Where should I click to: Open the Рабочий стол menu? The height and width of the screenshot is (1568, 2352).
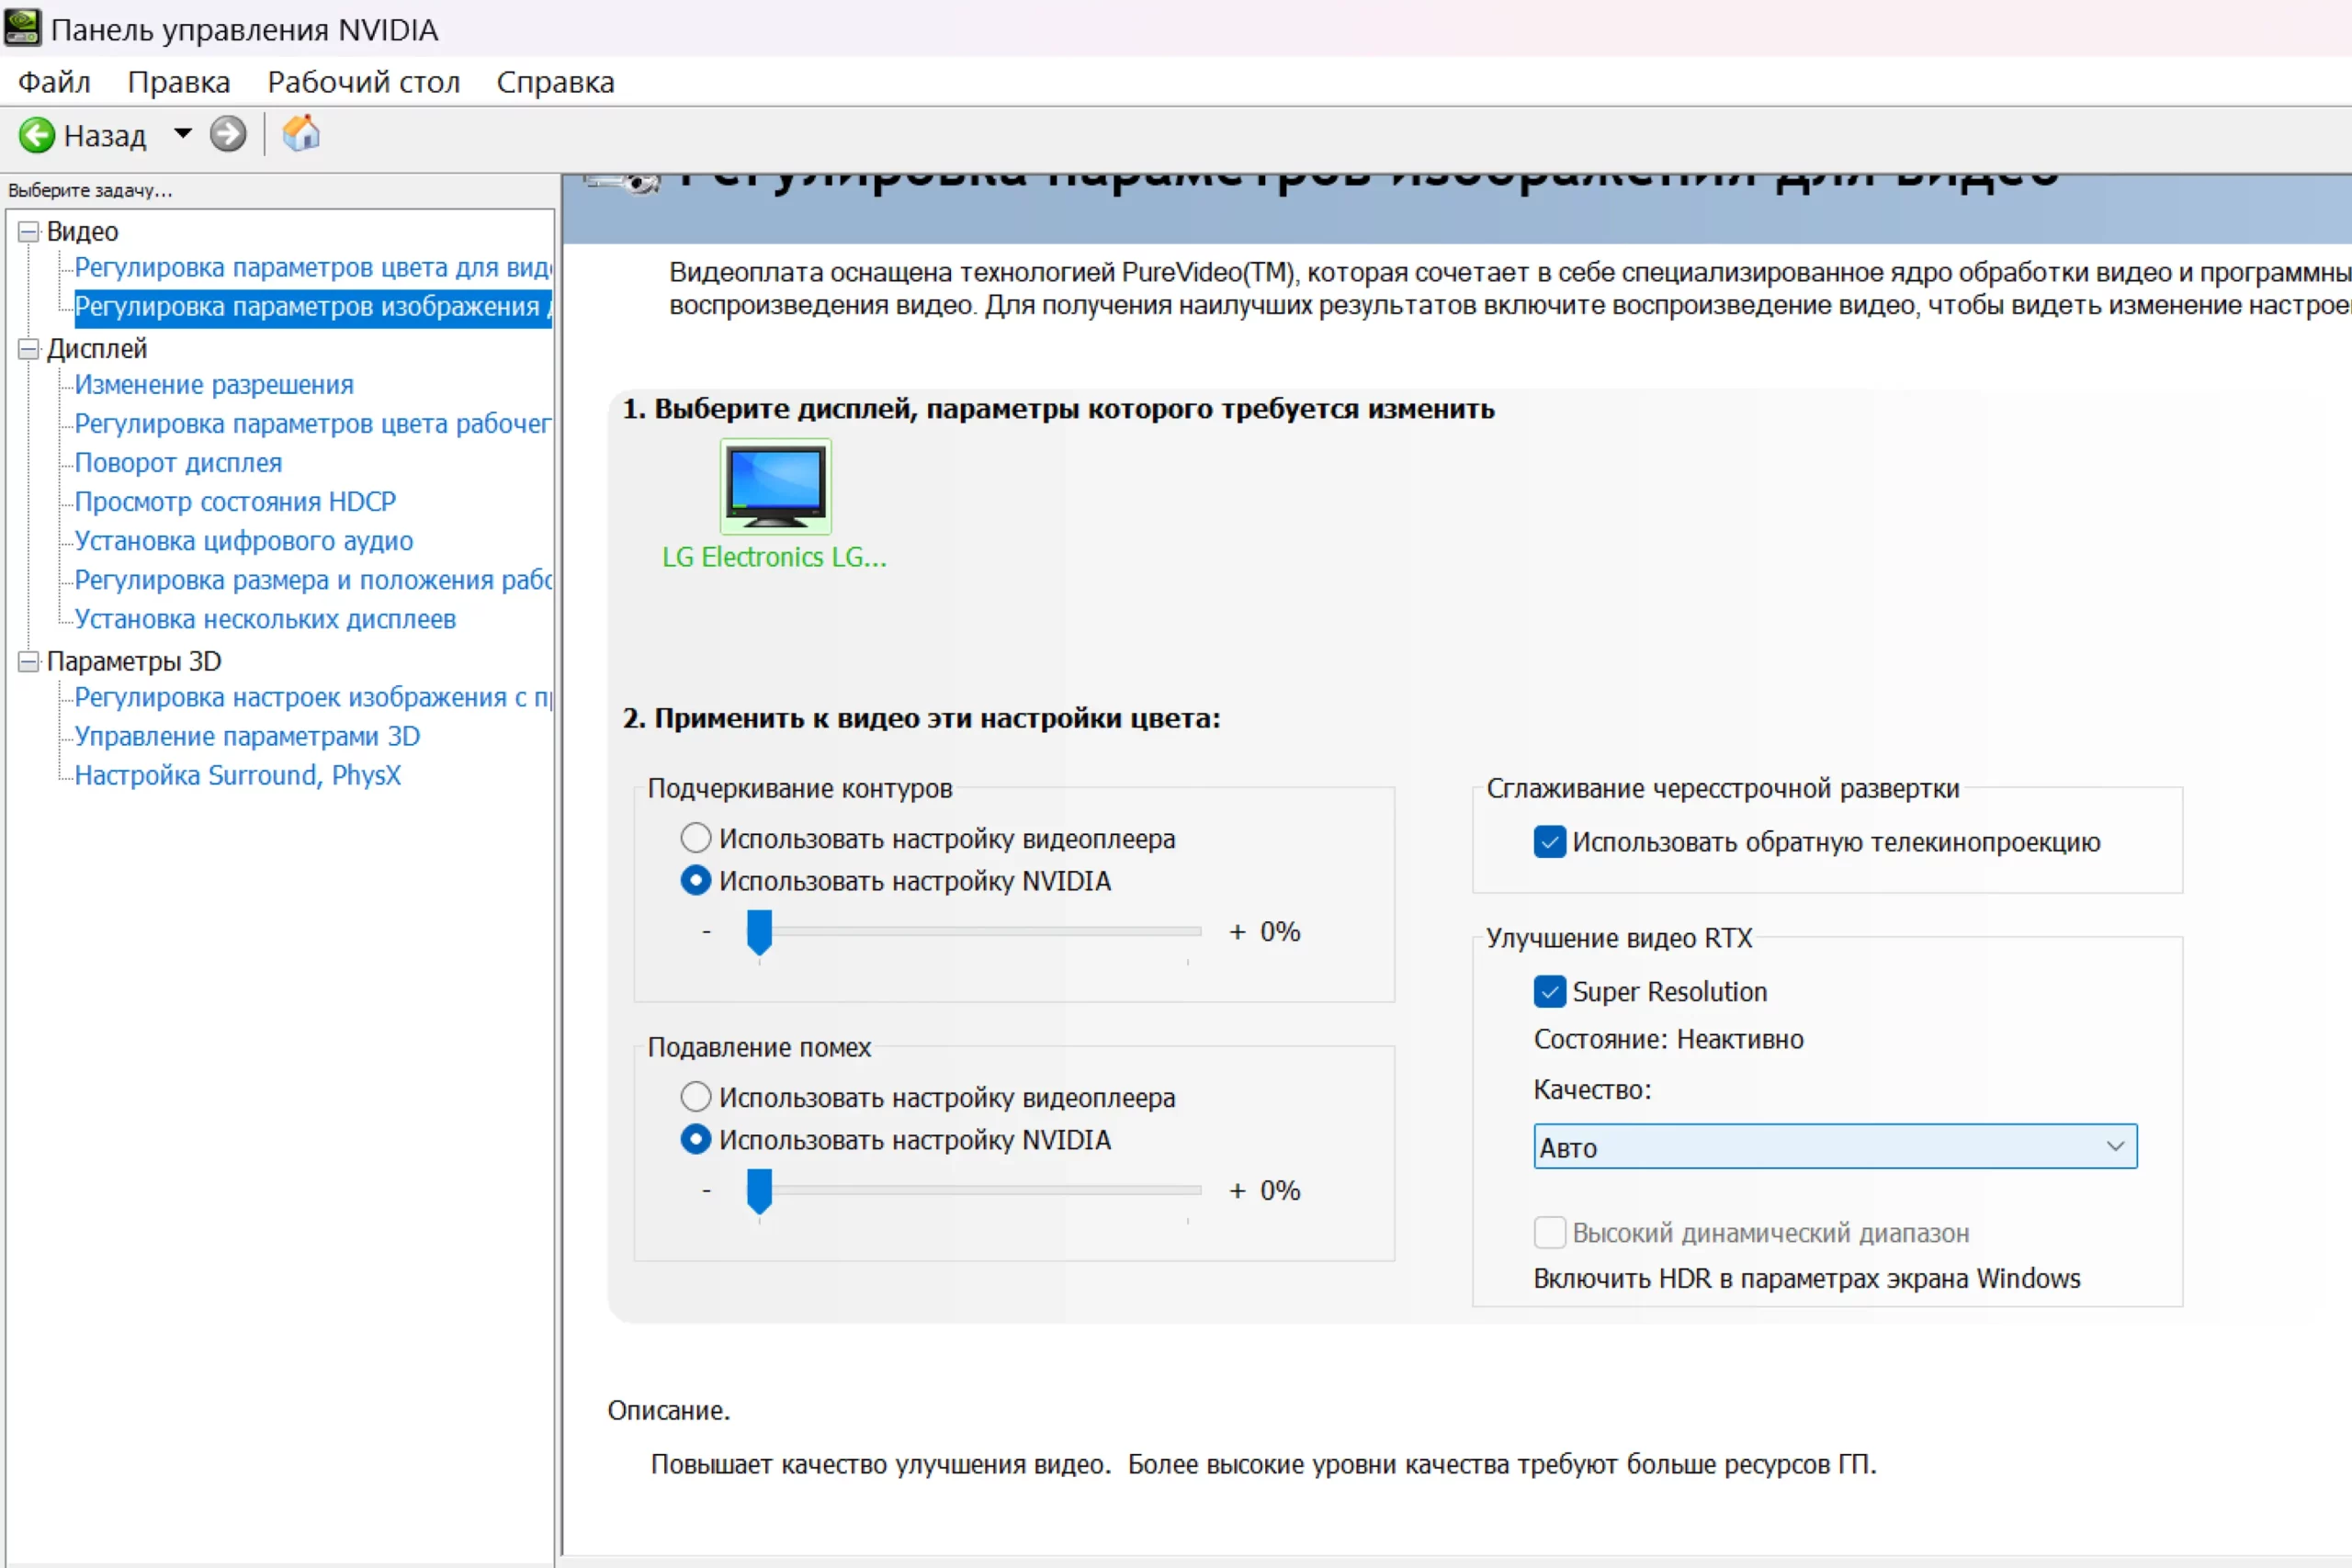(x=363, y=82)
